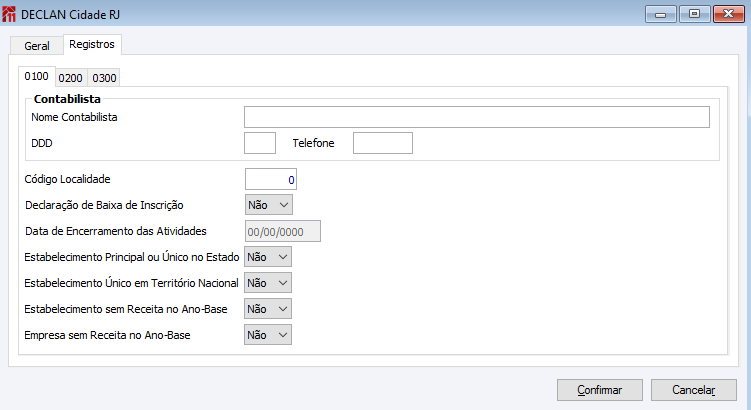Click the Confirmar button

(600, 390)
